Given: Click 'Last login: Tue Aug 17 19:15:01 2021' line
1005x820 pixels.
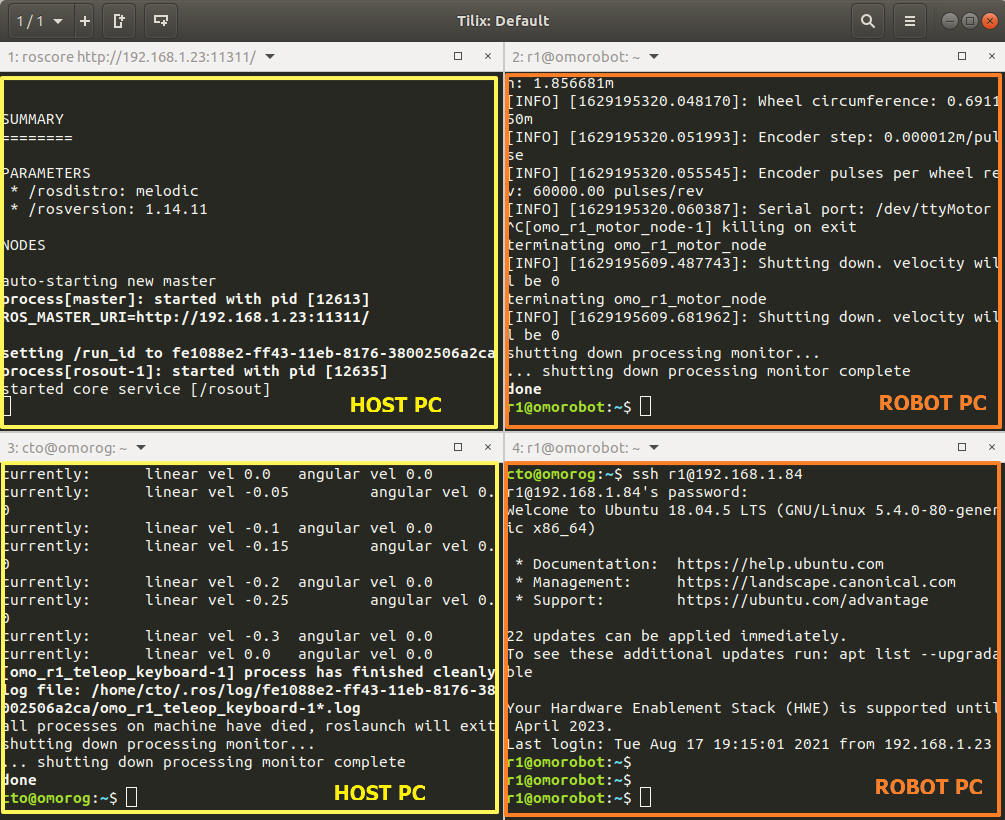Looking at the screenshot, I should tap(749, 744).
